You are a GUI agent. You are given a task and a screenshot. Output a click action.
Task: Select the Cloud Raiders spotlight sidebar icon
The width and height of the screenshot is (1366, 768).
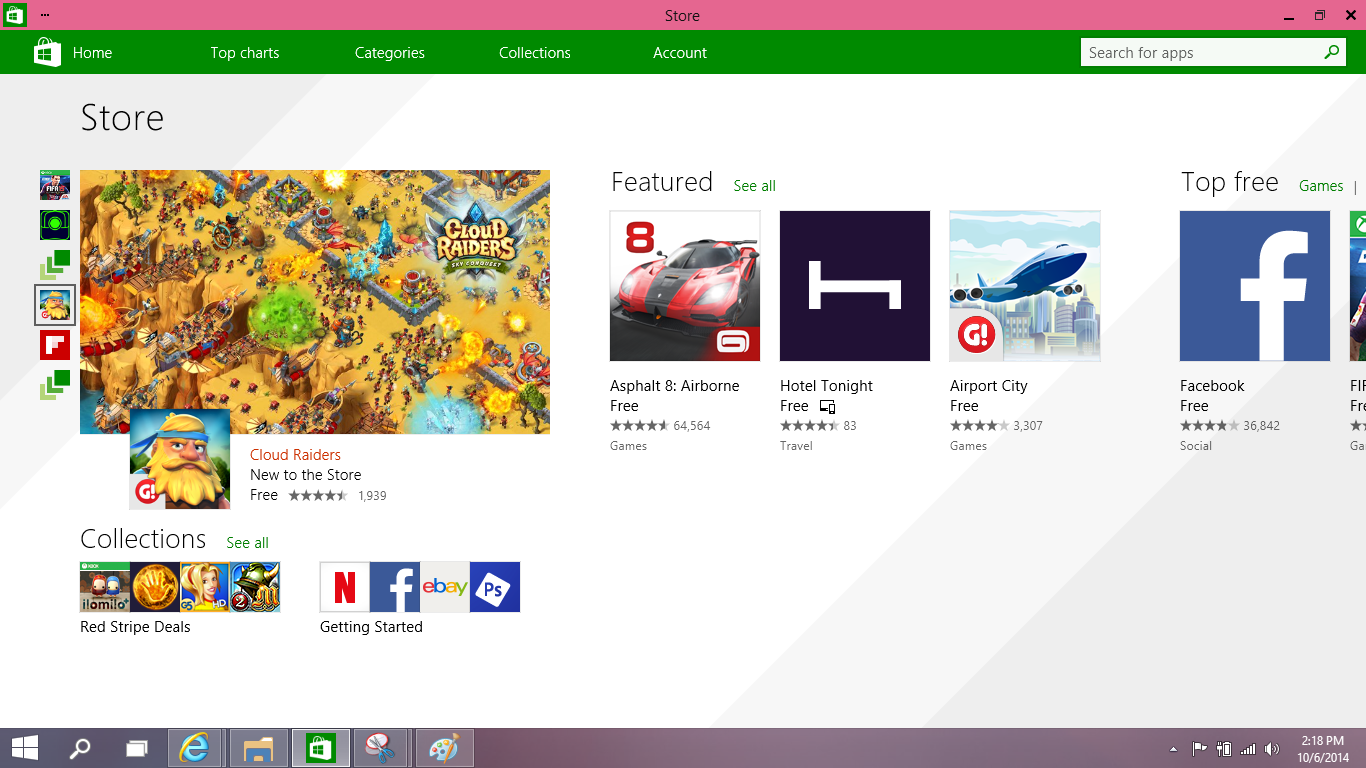55,305
